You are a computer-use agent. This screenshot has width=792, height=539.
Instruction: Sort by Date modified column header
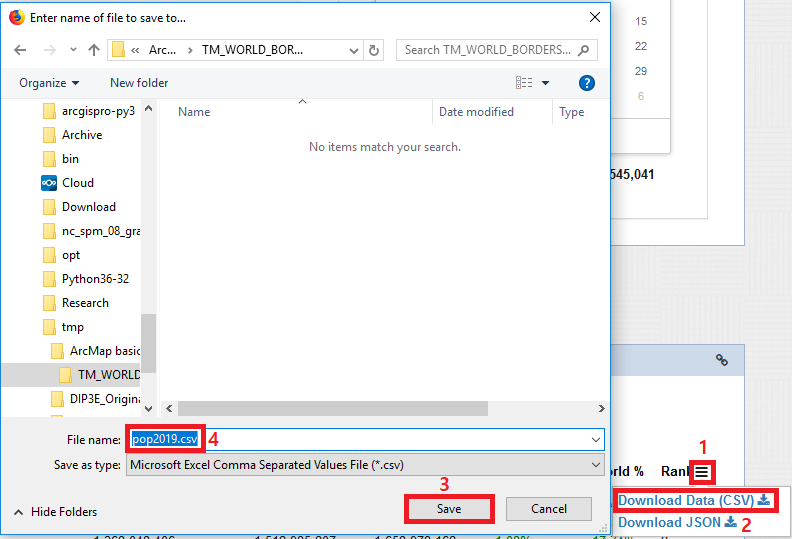click(x=476, y=112)
